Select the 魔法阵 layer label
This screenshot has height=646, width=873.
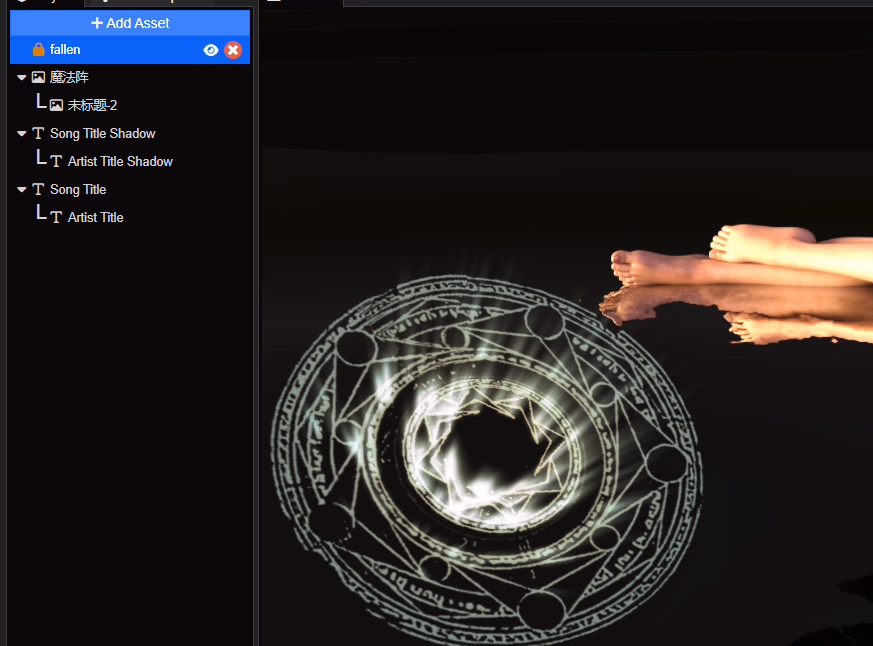69,77
